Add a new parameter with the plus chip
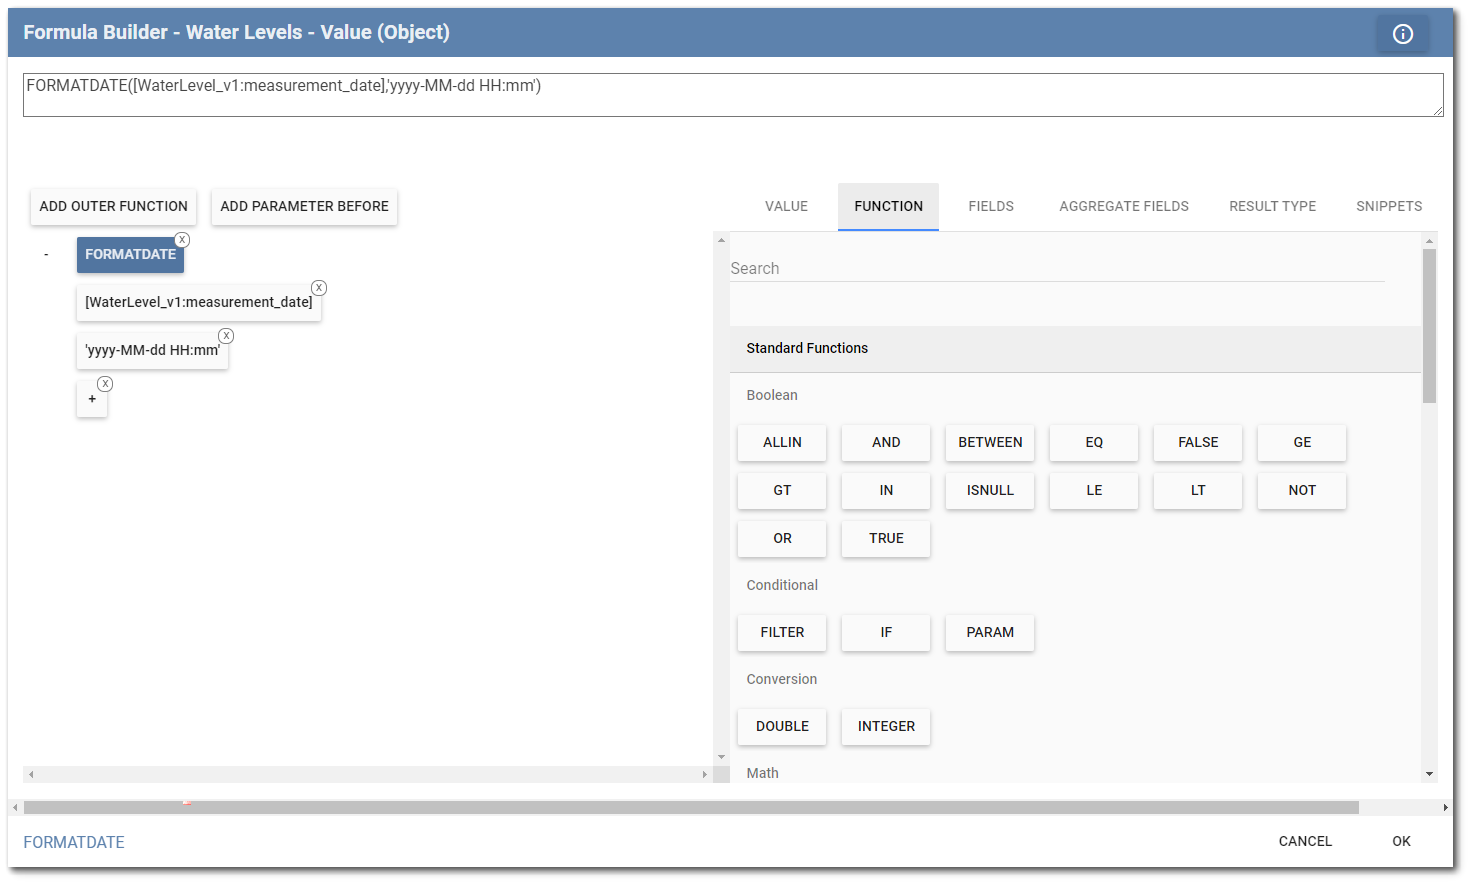This screenshot has width=1469, height=883. (92, 399)
